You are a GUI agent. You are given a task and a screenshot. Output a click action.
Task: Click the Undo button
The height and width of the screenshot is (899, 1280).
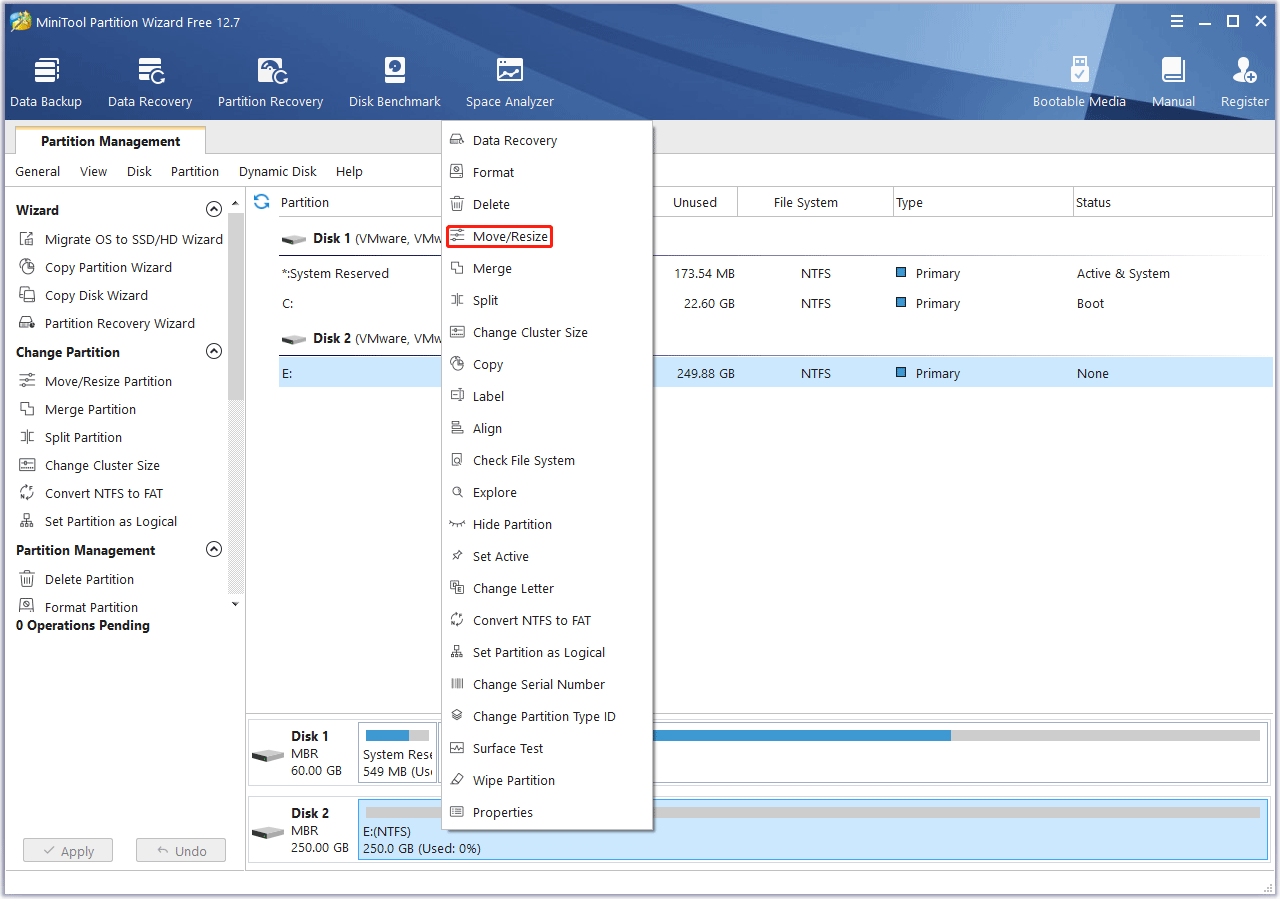(181, 850)
